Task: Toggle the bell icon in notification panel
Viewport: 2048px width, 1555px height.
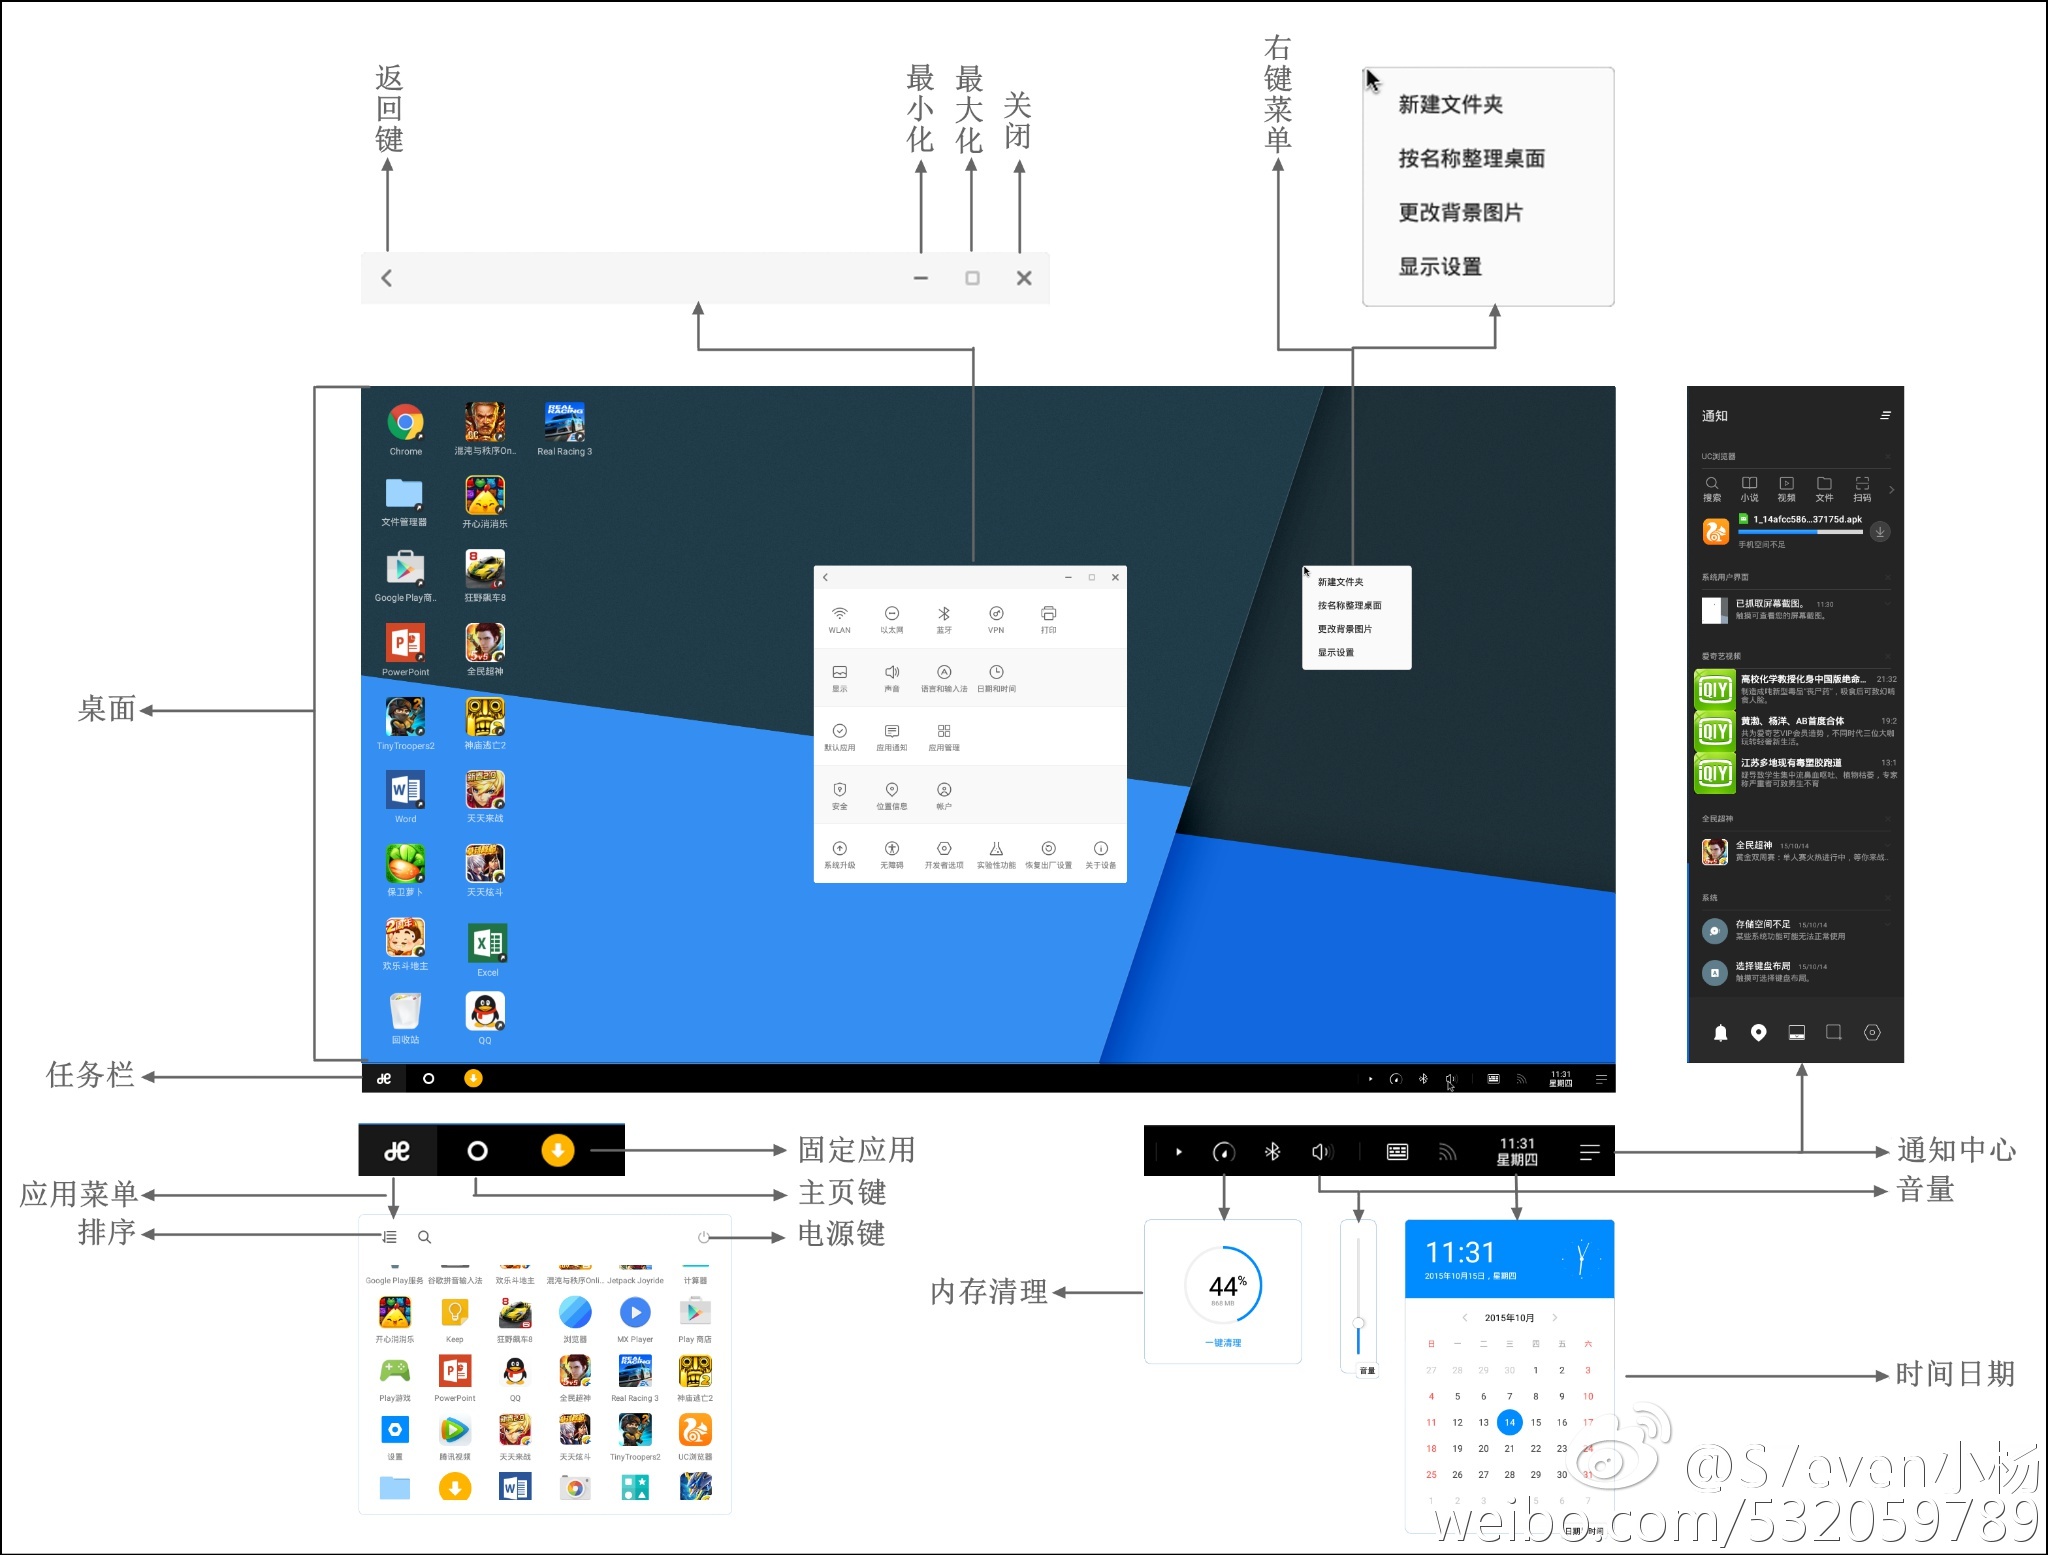Action: (x=1720, y=1033)
